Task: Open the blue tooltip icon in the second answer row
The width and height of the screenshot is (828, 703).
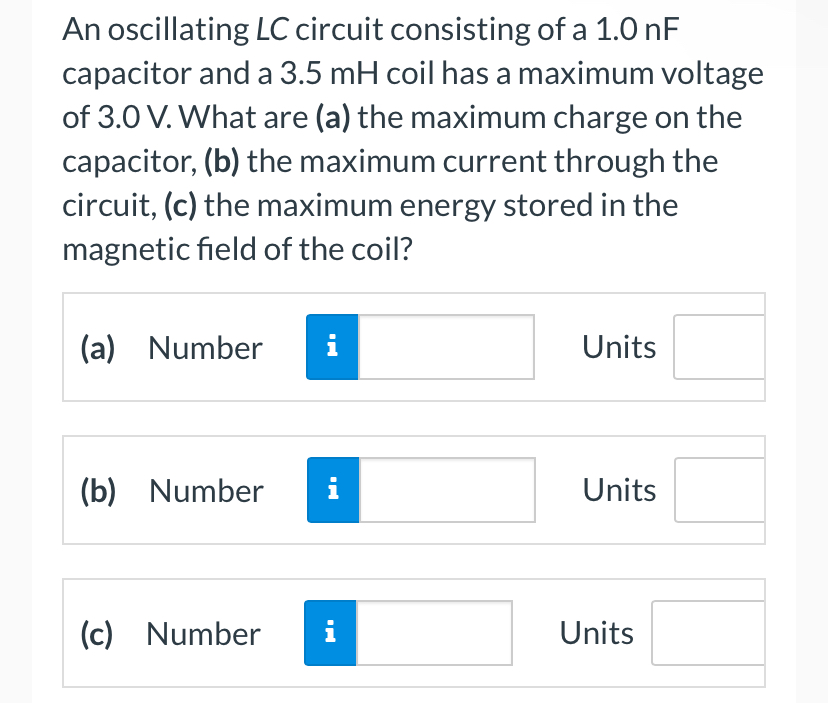Action: point(331,490)
